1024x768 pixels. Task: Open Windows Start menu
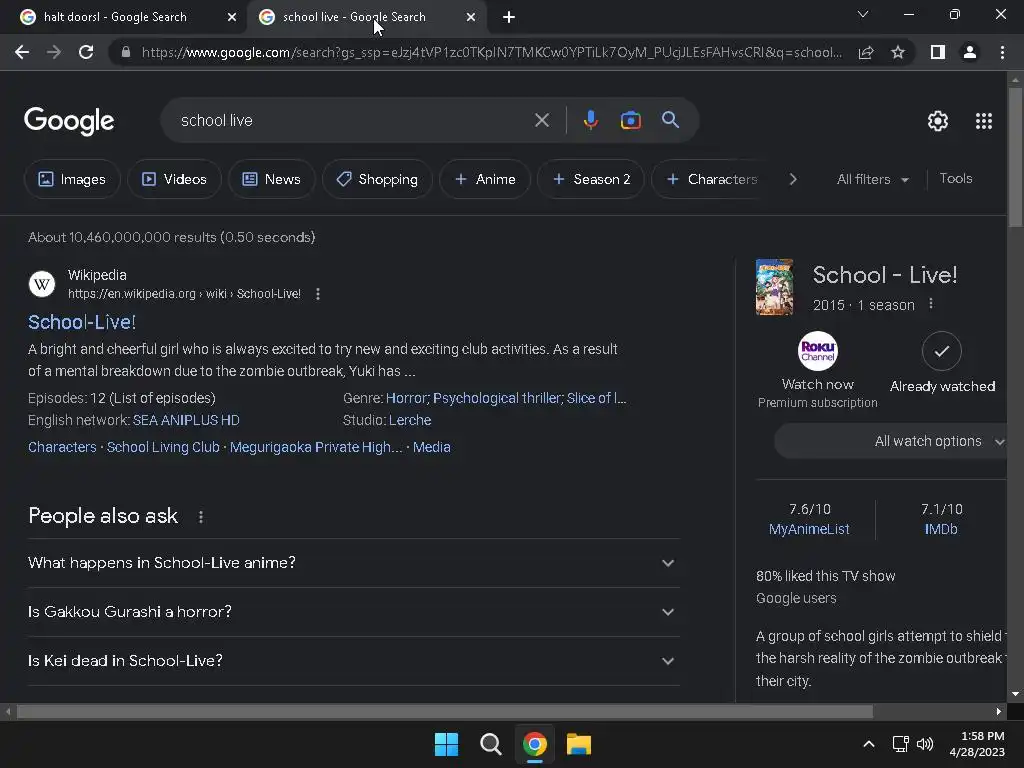point(447,744)
